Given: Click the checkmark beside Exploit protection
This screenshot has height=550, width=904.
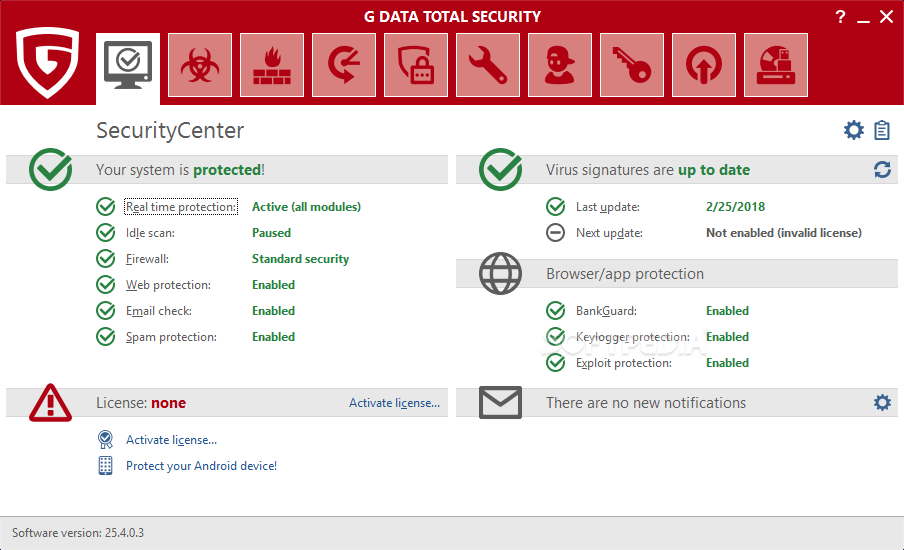Looking at the screenshot, I should (x=555, y=362).
